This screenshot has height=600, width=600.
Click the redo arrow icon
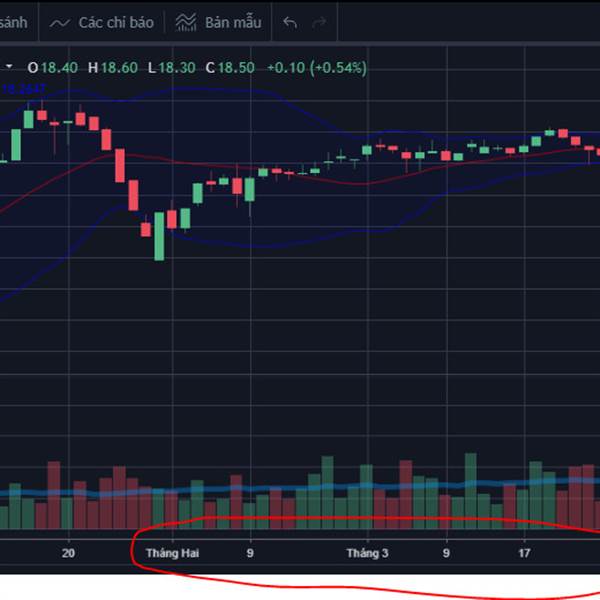[x=319, y=23]
